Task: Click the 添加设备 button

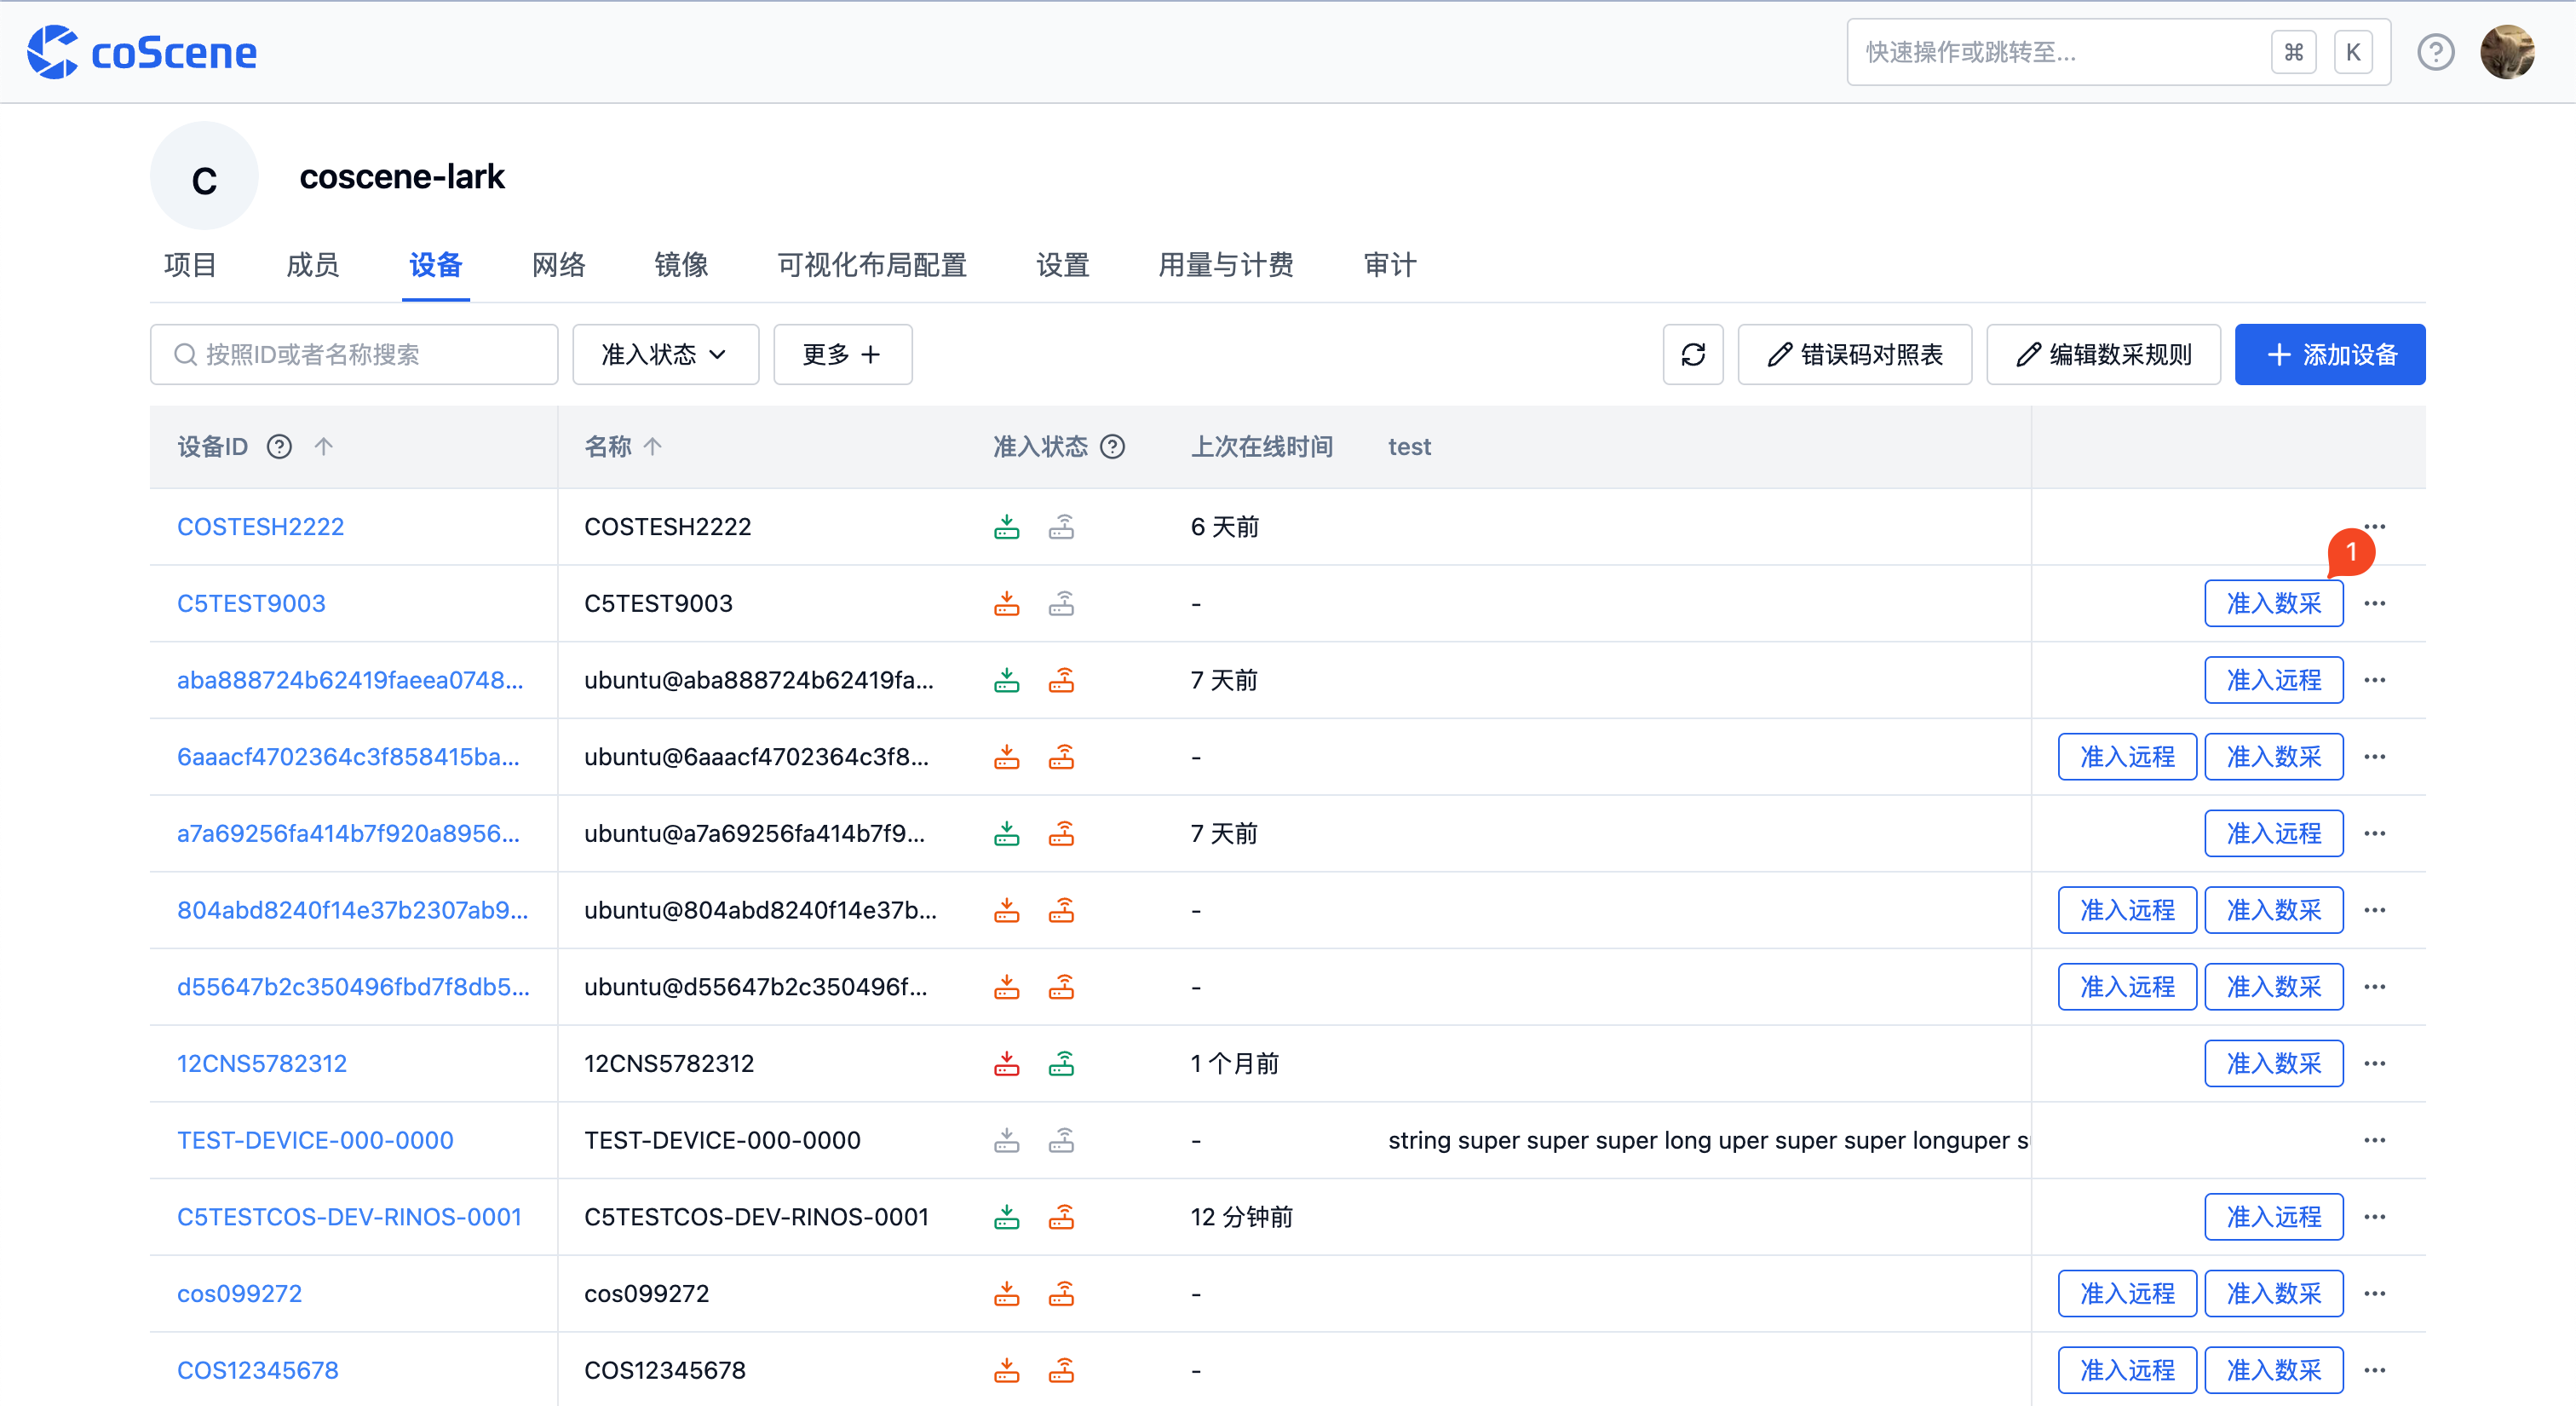Action: (2329, 354)
